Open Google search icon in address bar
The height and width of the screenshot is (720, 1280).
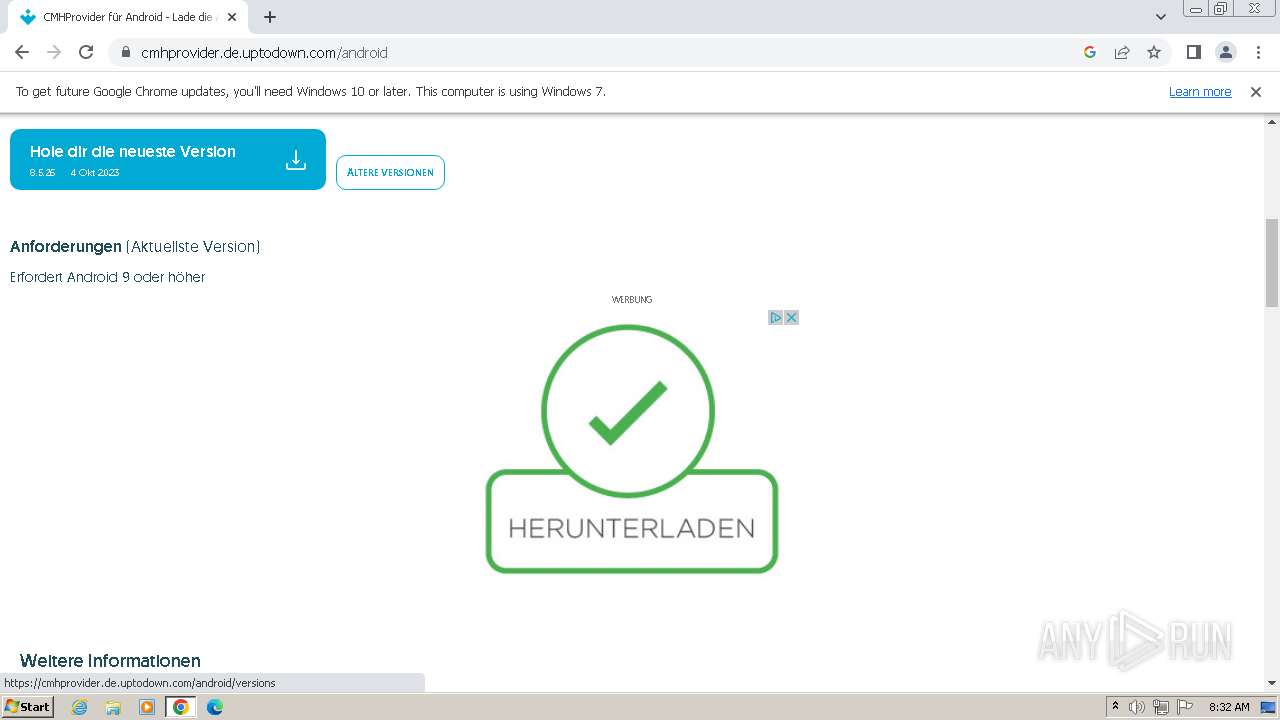[x=1090, y=52]
